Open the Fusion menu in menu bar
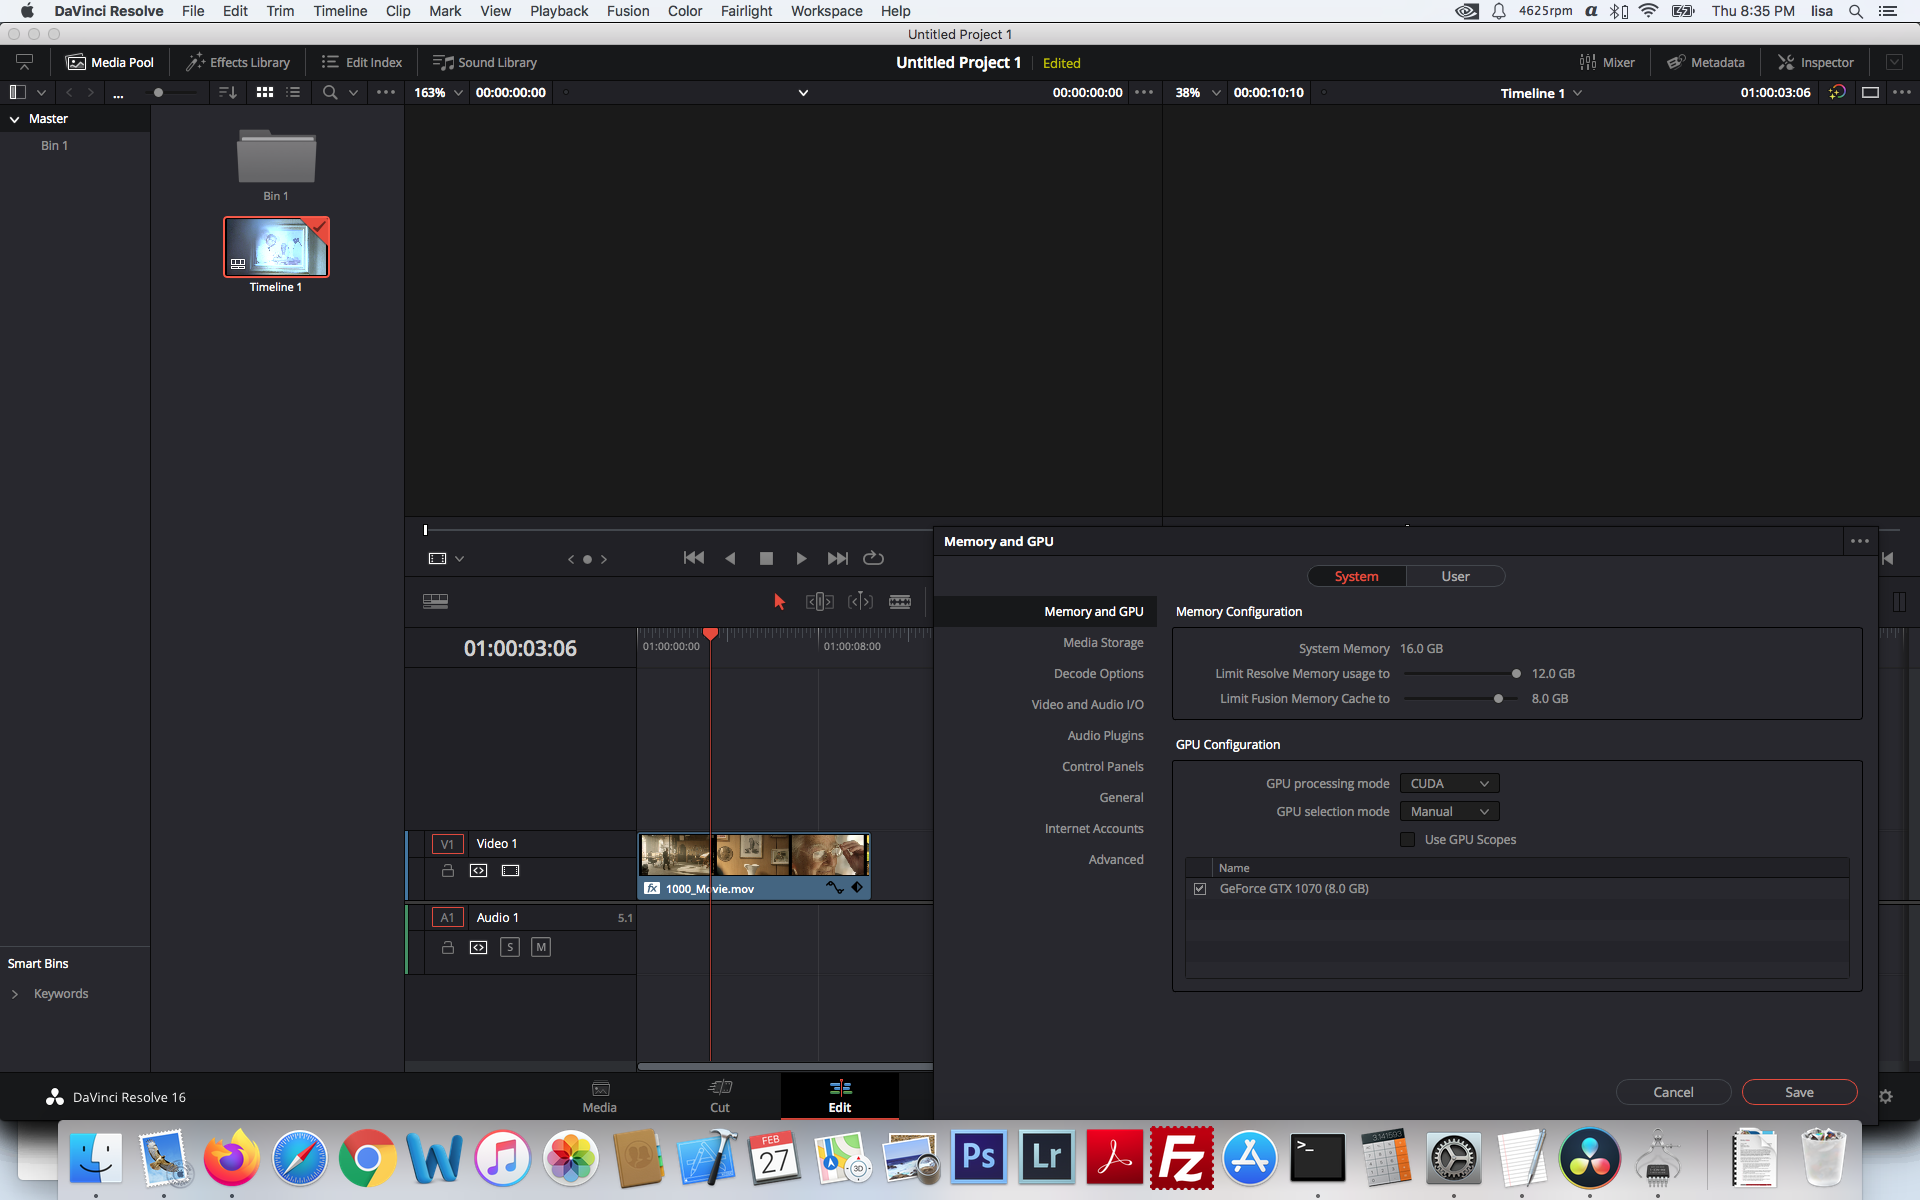Screen dimensions: 1920x1200 tap(628, 11)
